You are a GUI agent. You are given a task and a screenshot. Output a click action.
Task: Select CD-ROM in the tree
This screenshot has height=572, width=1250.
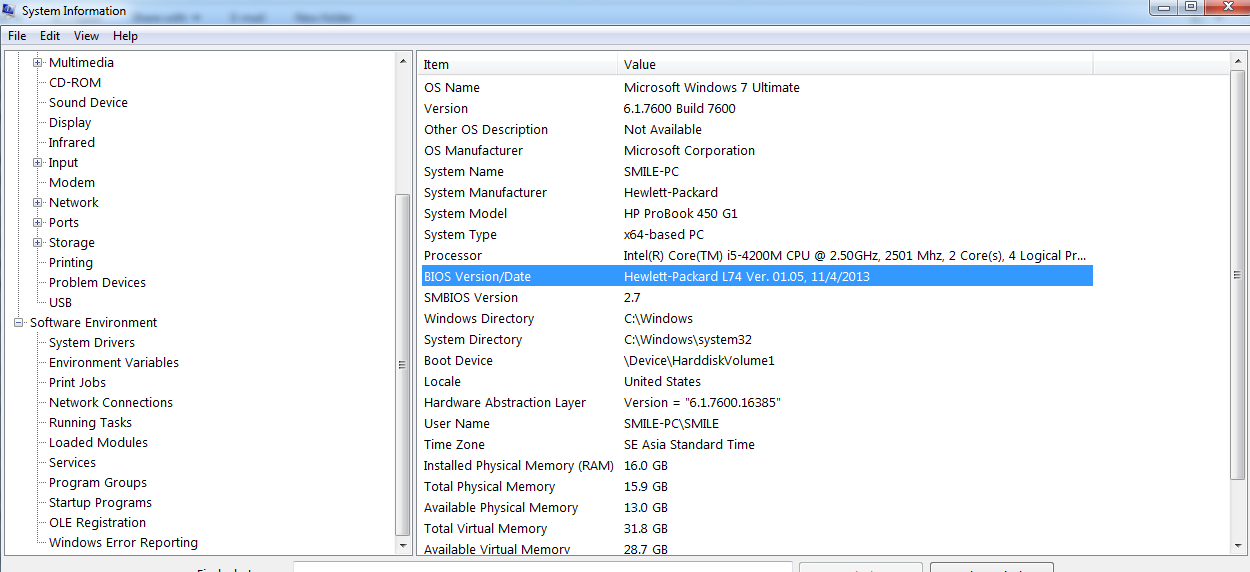point(75,82)
